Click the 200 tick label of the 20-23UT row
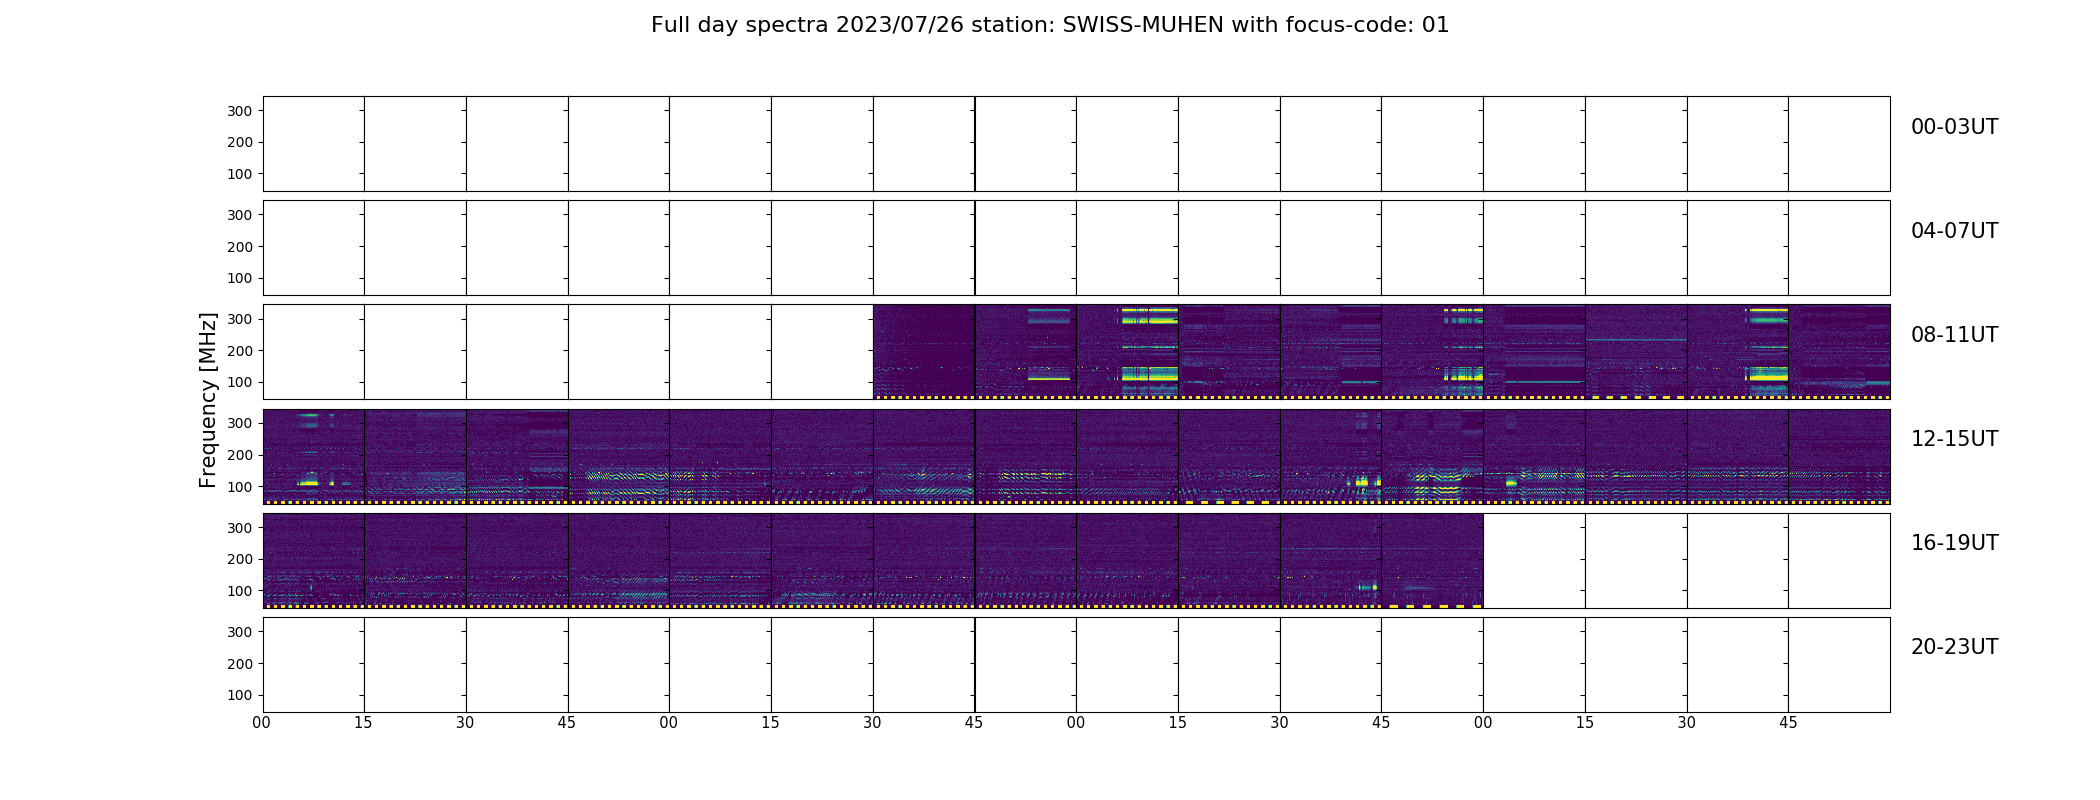Viewport: 2100px width, 800px height. pyautogui.click(x=240, y=664)
